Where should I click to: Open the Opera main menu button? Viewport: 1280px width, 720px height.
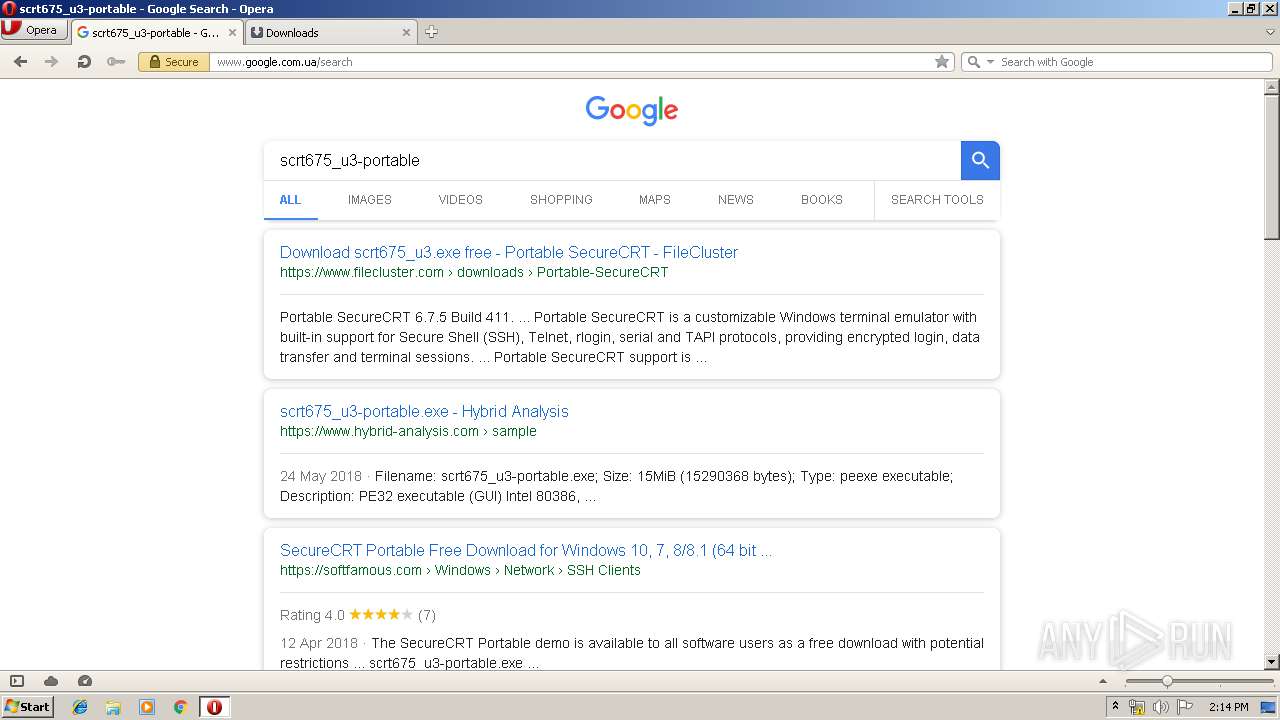click(34, 30)
